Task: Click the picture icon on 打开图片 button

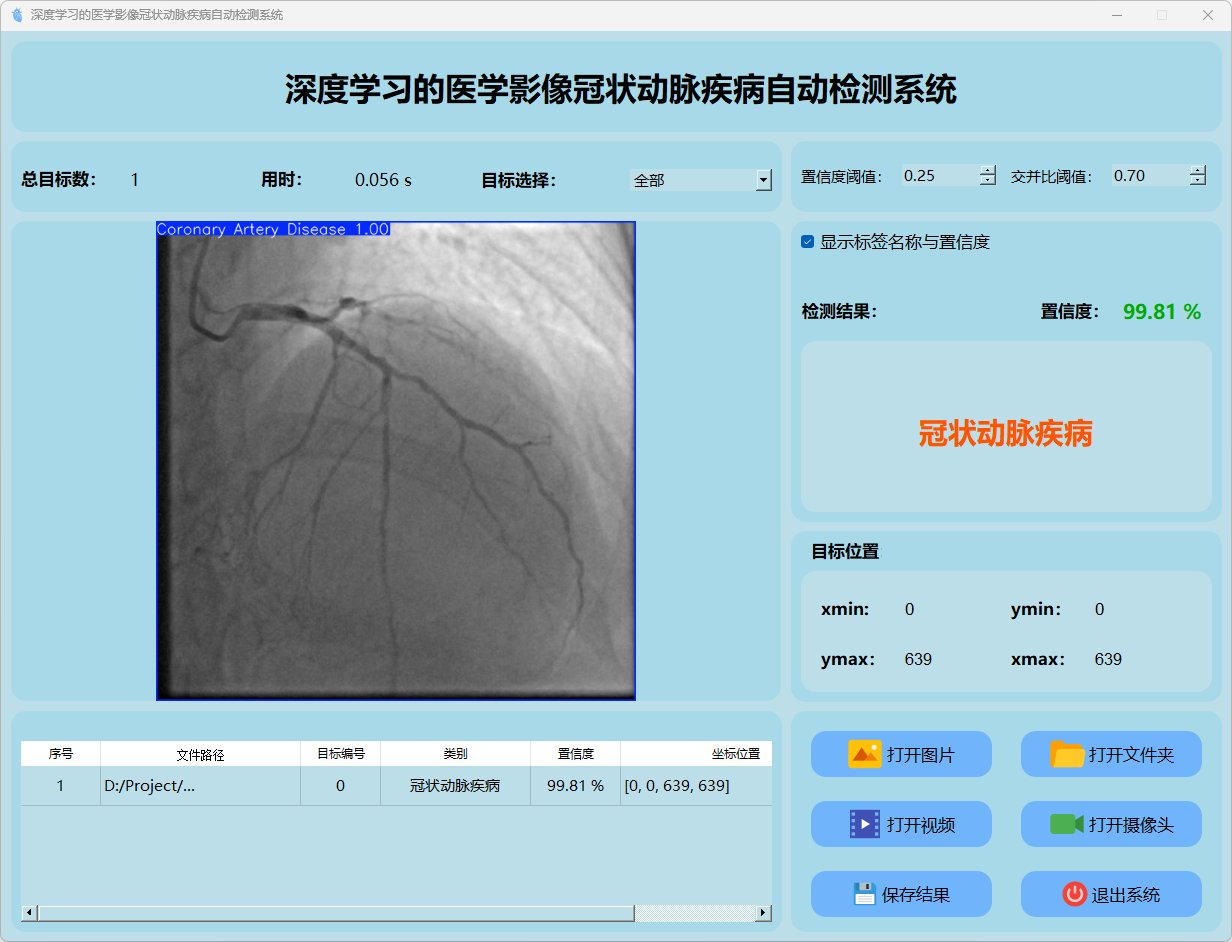Action: click(864, 754)
